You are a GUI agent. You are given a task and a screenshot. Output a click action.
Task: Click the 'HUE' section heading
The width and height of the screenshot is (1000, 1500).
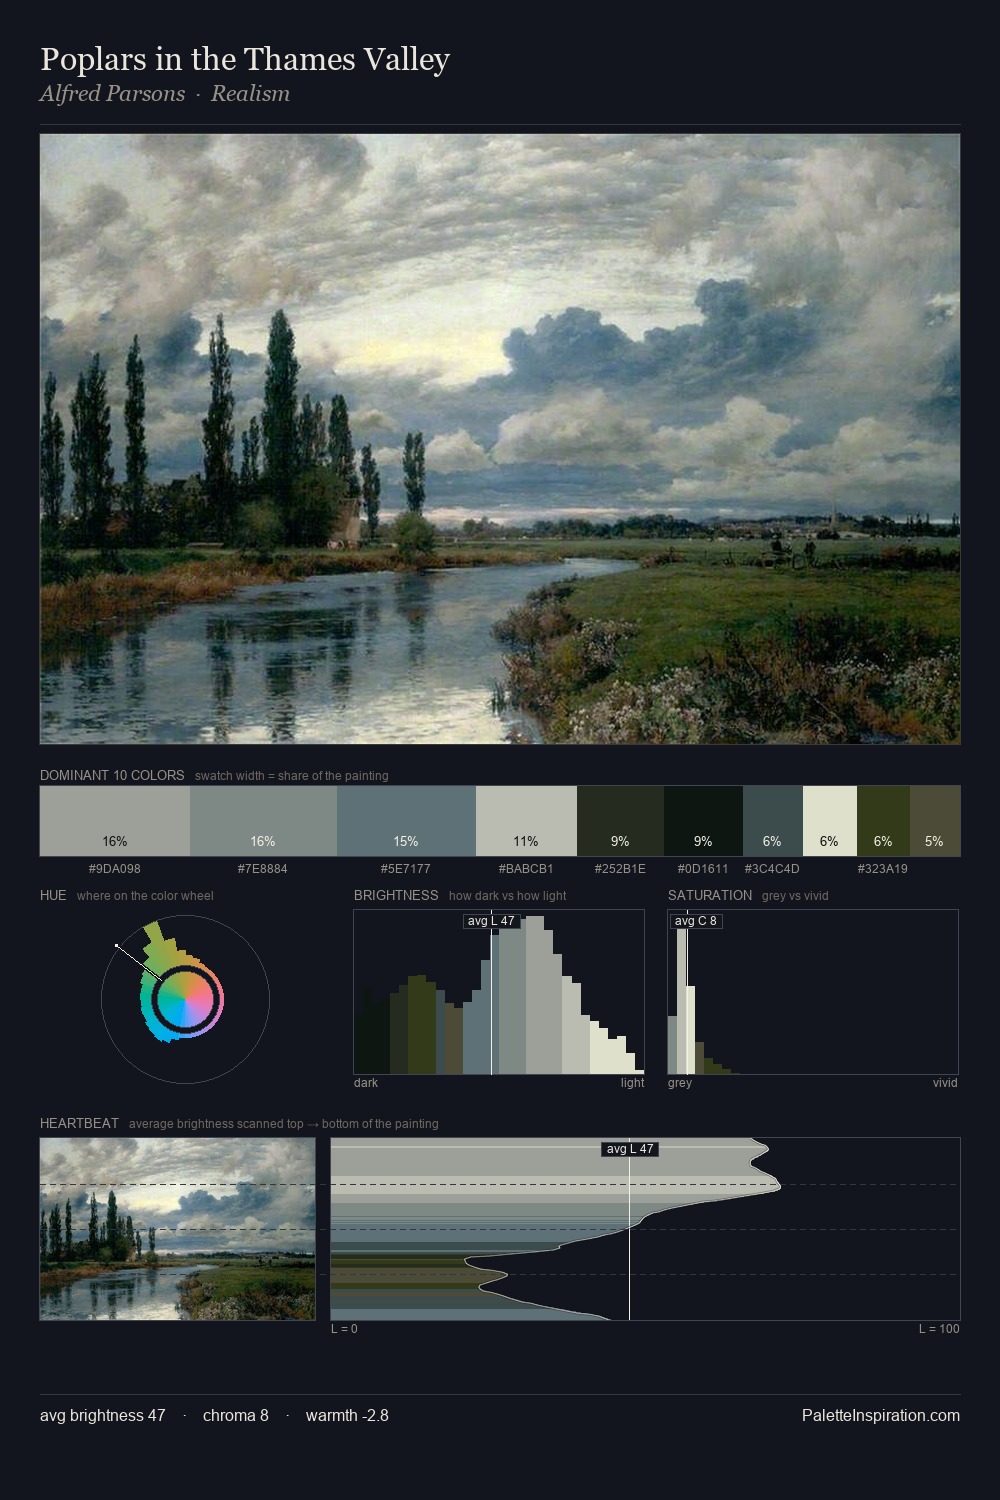click(x=53, y=895)
